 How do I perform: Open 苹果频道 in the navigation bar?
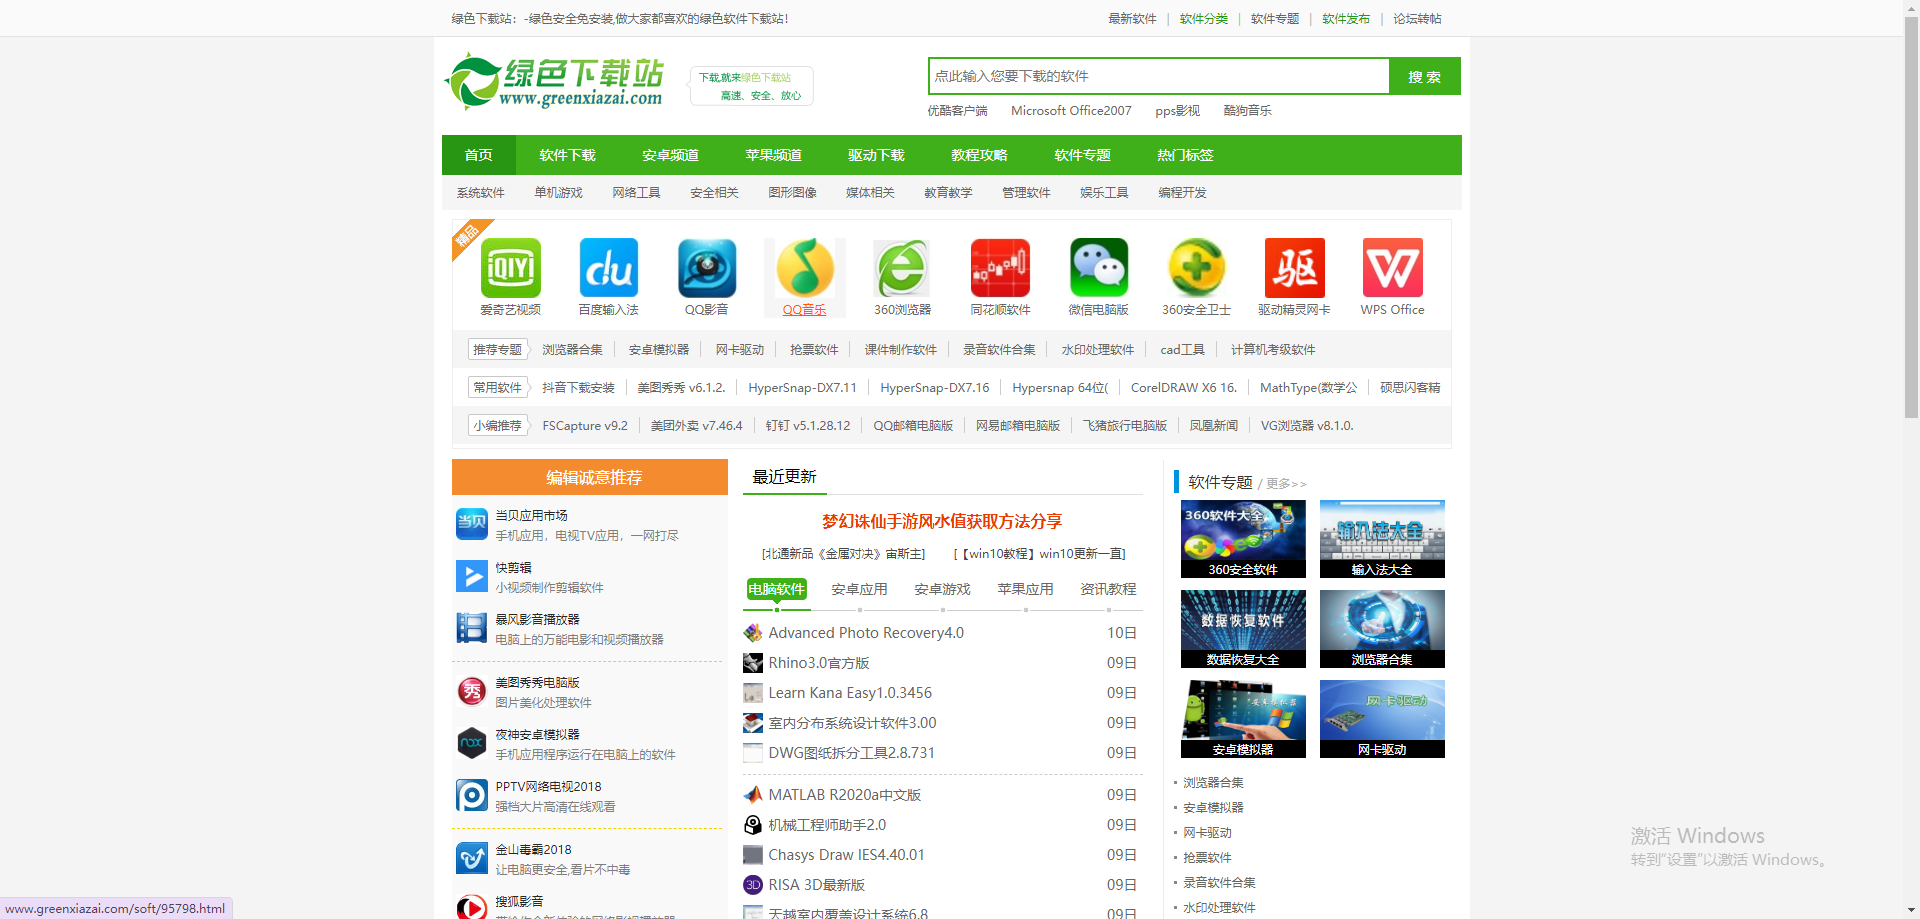click(773, 155)
